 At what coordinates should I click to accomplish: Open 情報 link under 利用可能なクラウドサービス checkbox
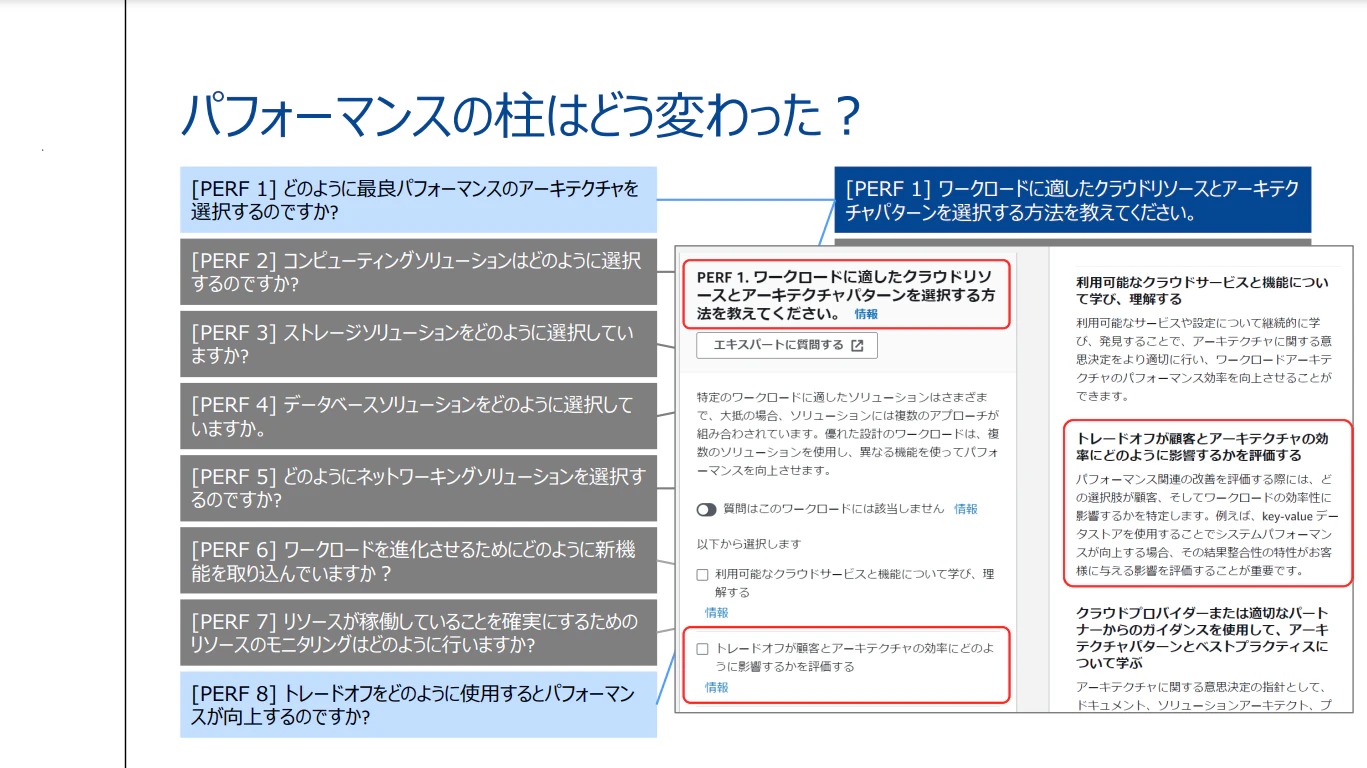coord(717,612)
